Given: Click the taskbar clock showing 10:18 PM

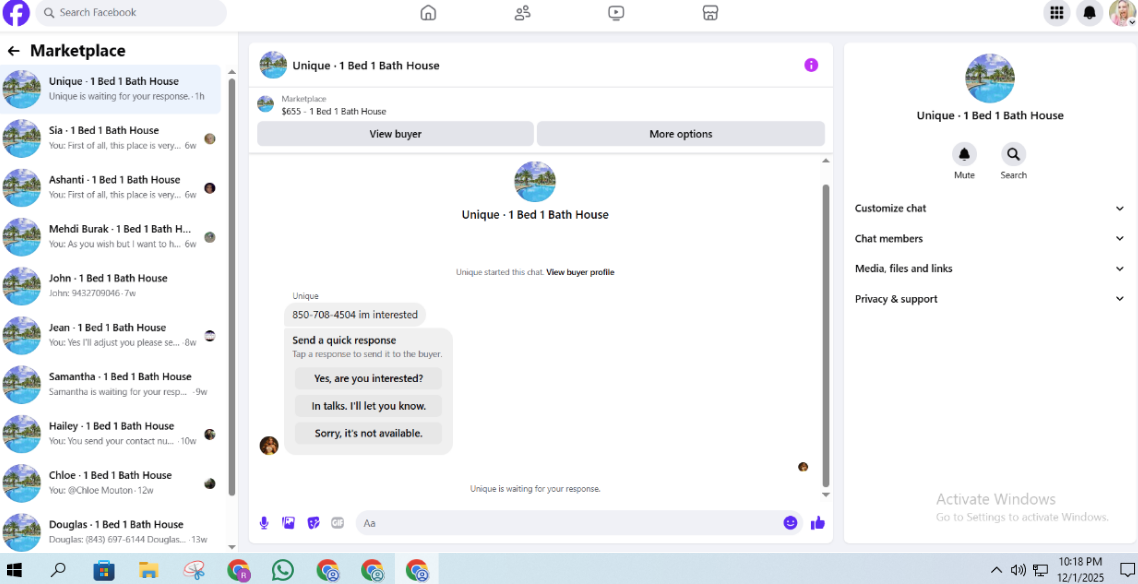Looking at the screenshot, I should pos(1081,570).
